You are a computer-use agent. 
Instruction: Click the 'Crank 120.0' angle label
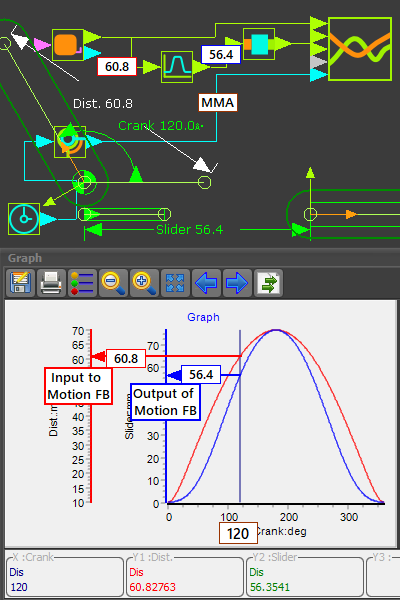[x=160, y=126]
